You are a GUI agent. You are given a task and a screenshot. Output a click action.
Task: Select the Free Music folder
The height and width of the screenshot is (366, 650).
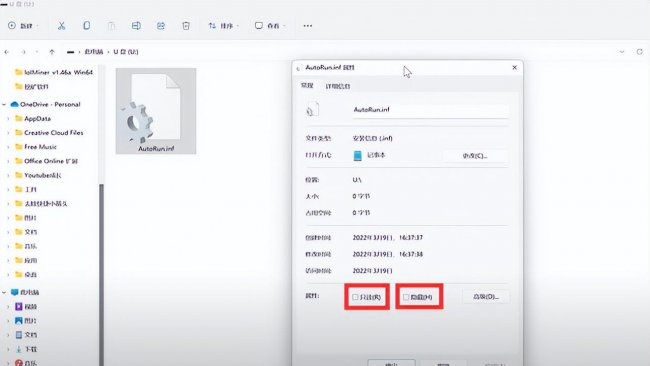36,147
